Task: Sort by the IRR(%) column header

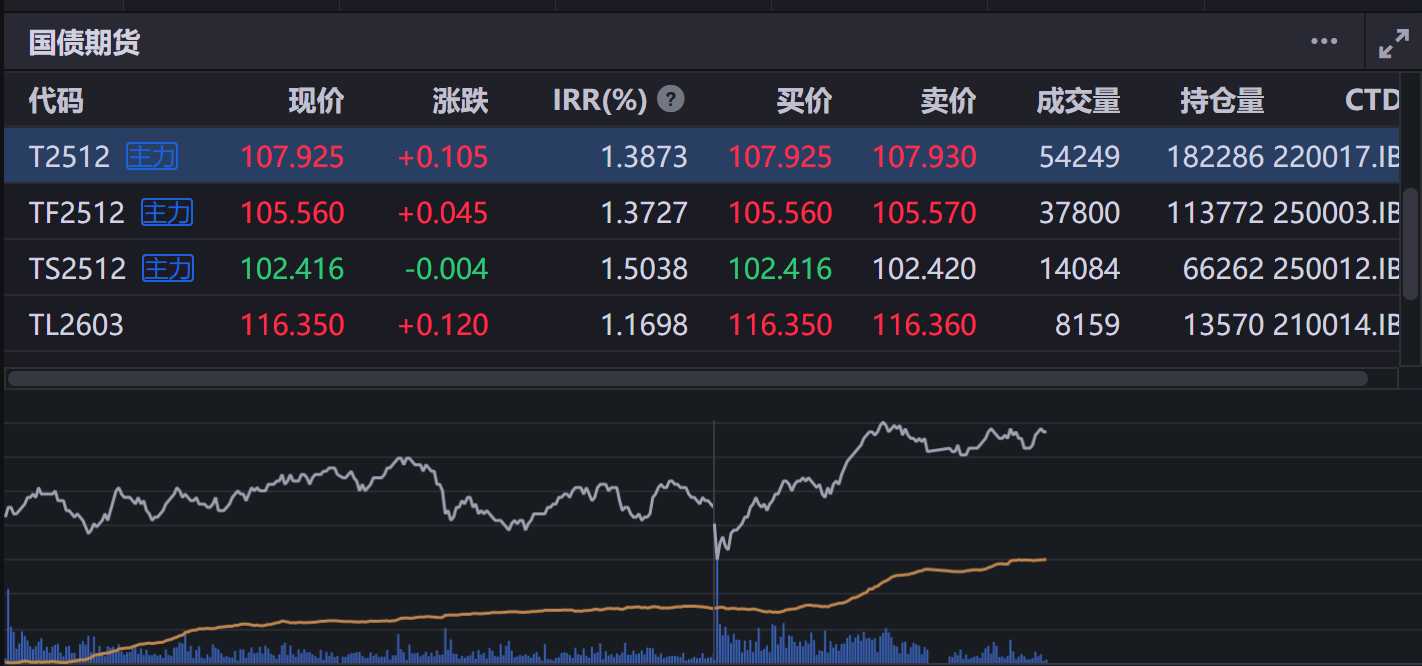Action: (x=600, y=100)
